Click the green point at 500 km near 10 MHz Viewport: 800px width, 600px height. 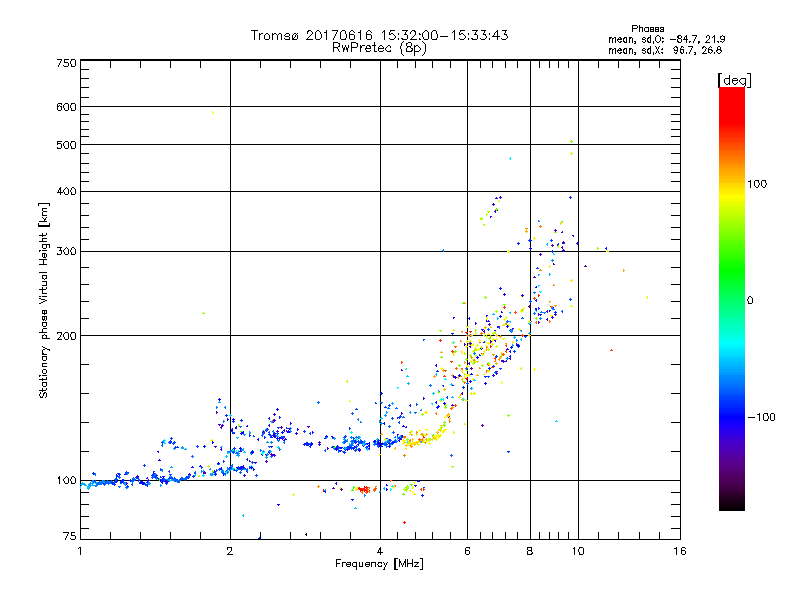(571, 142)
